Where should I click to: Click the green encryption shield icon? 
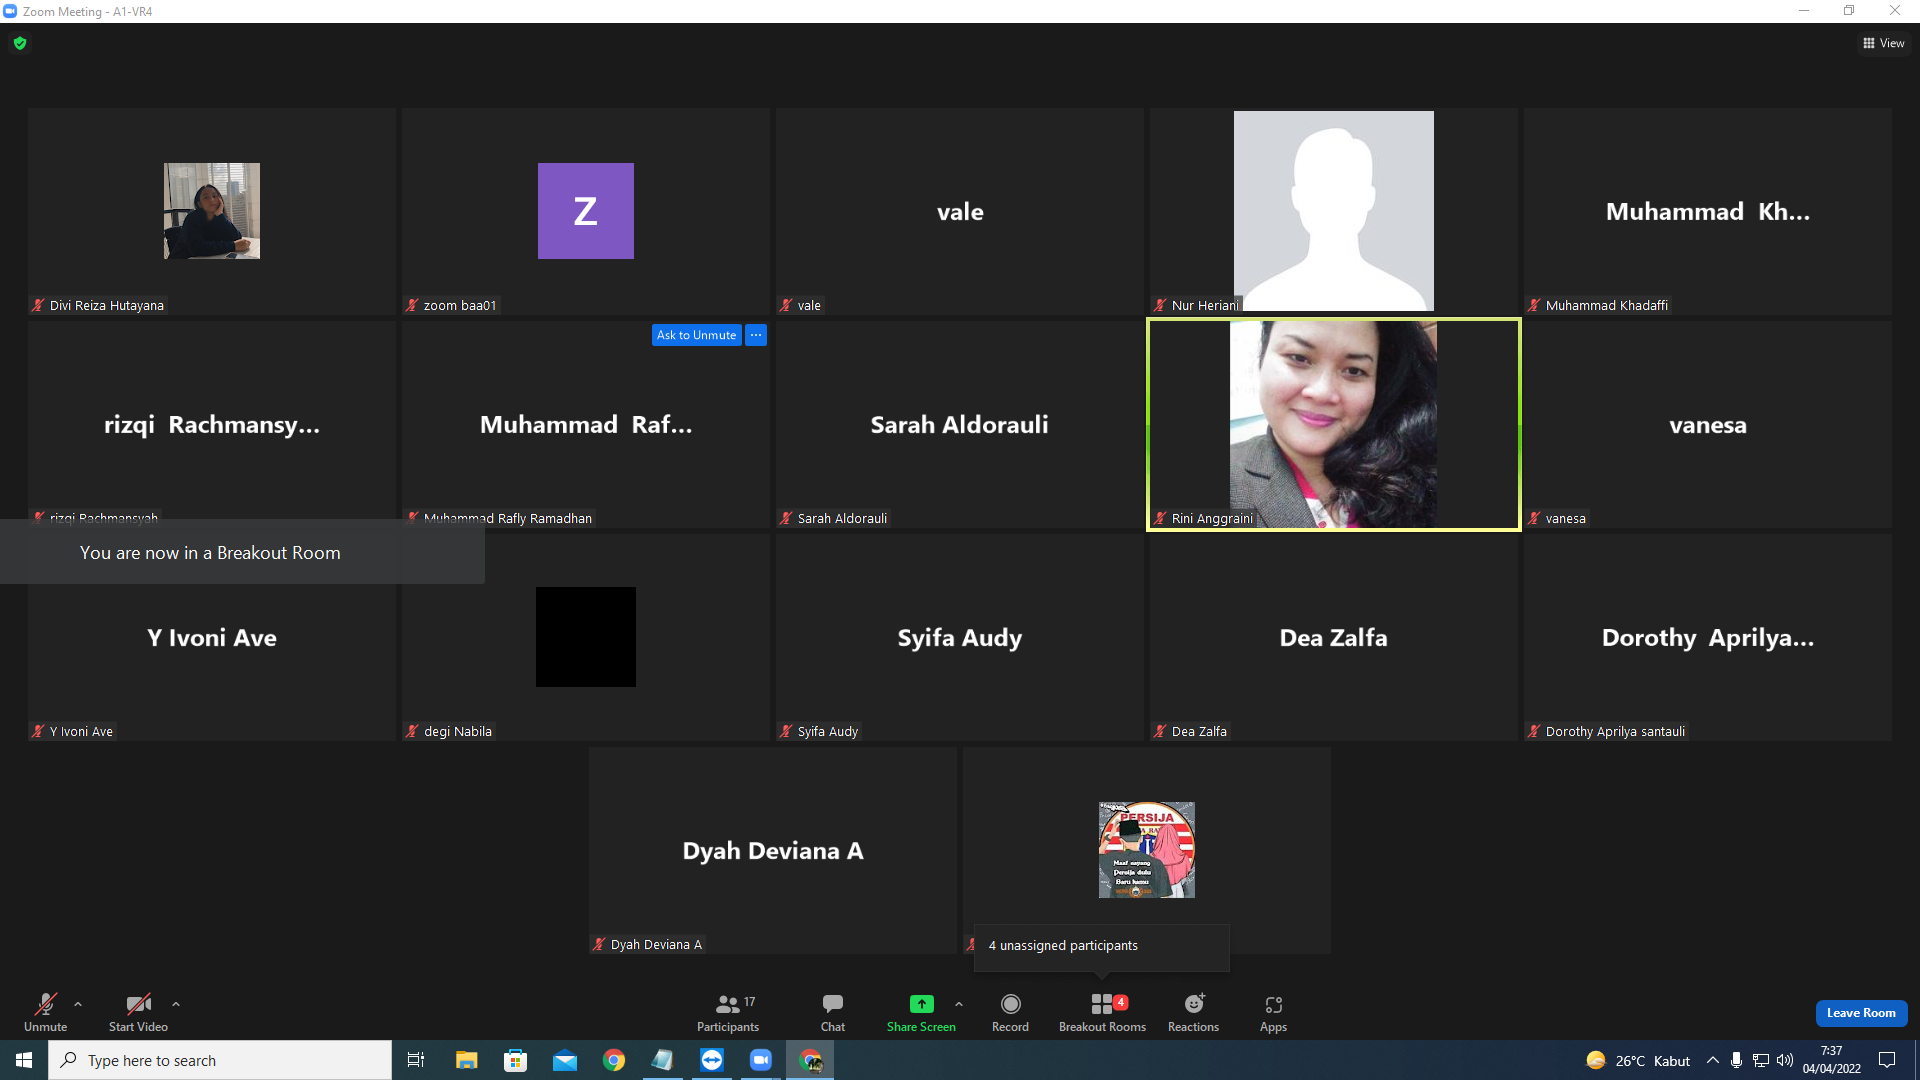pyautogui.click(x=20, y=43)
